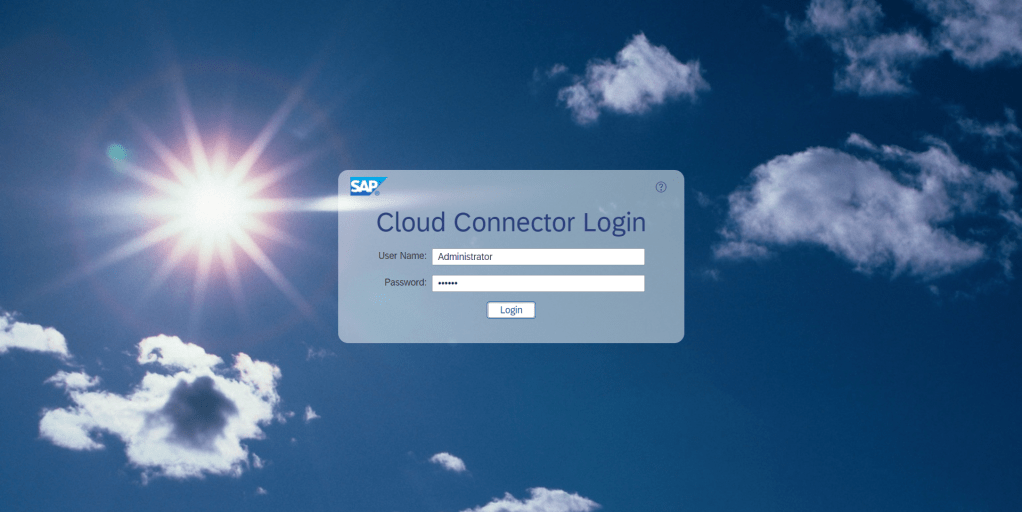Click the Login button
1022x512 pixels.
click(511, 310)
